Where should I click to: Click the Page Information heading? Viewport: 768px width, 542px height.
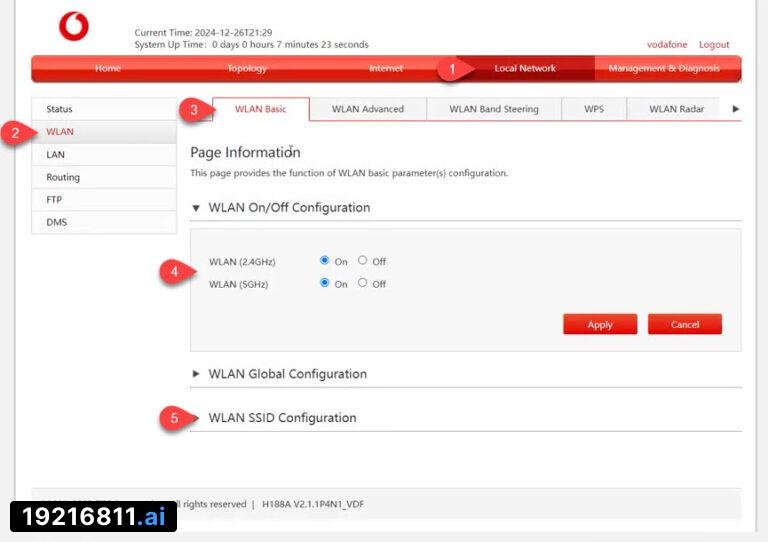coord(245,152)
